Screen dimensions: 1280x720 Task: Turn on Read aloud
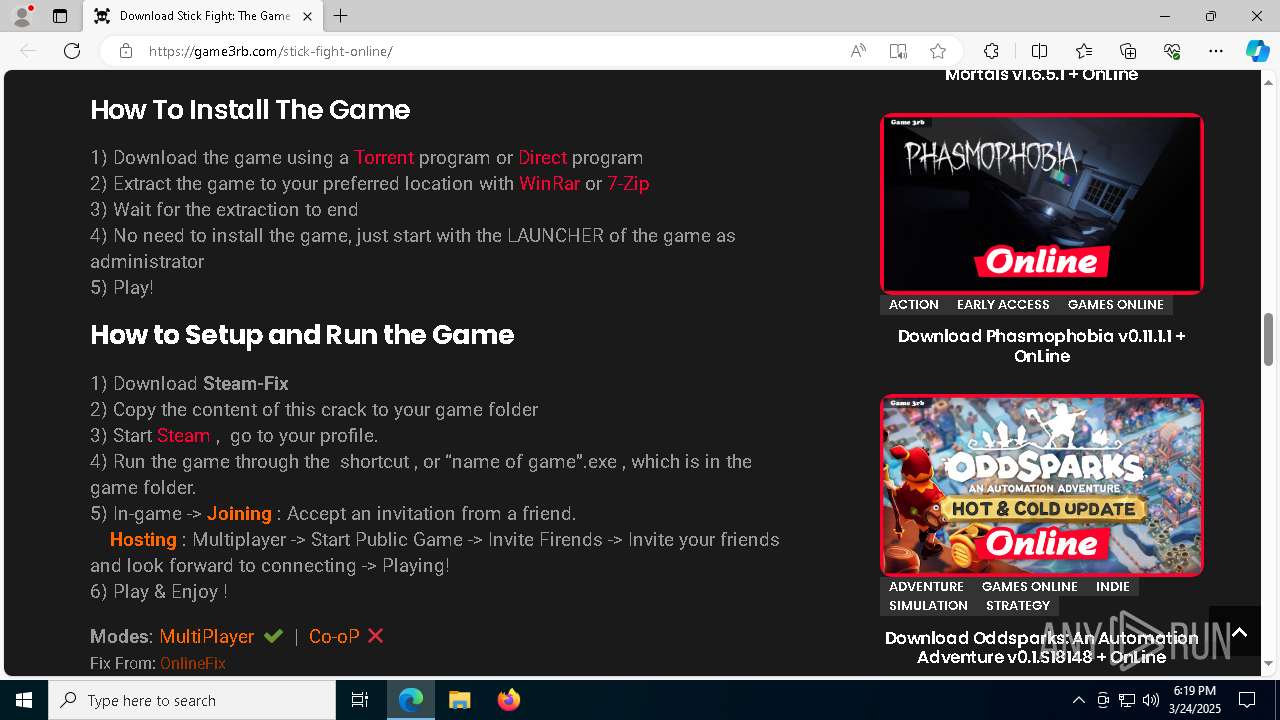pyautogui.click(x=858, y=51)
